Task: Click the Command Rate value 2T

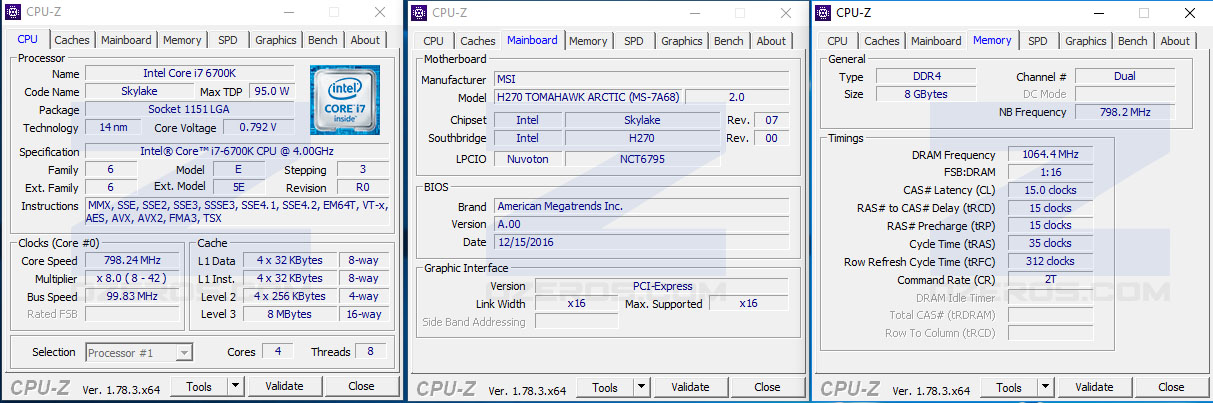Action: coord(1050,280)
